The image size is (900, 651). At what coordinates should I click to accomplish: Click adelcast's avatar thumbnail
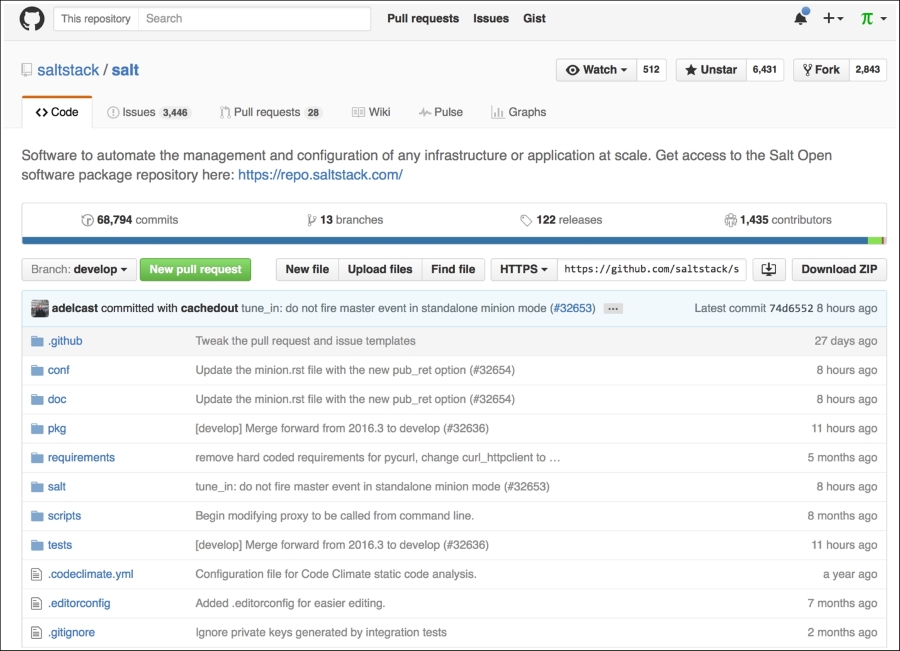point(40,308)
